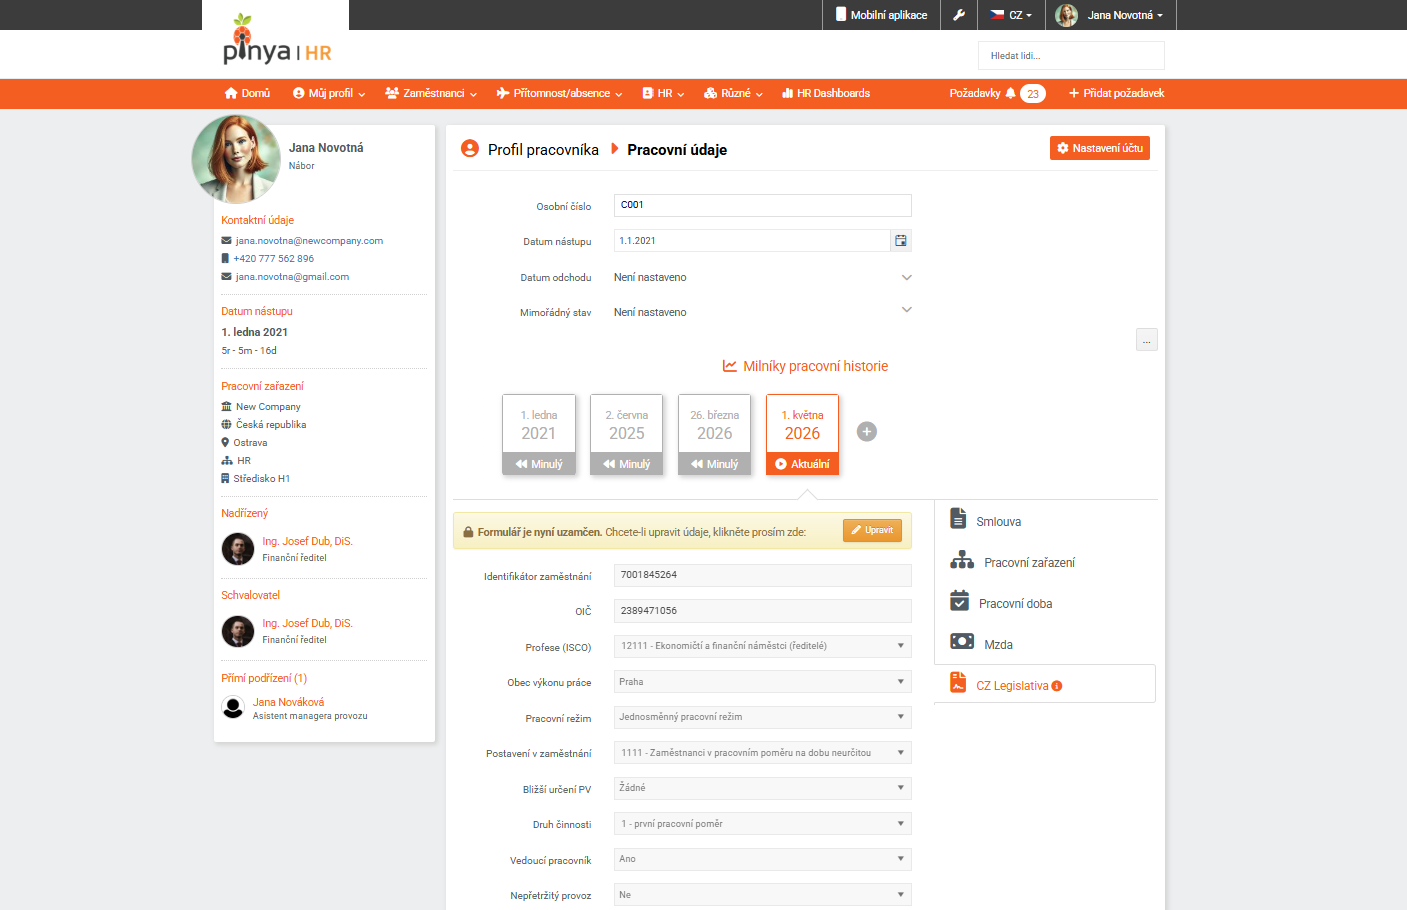Click the envelope icon next to the newcompany email
The image size is (1407, 910).
coord(226,241)
